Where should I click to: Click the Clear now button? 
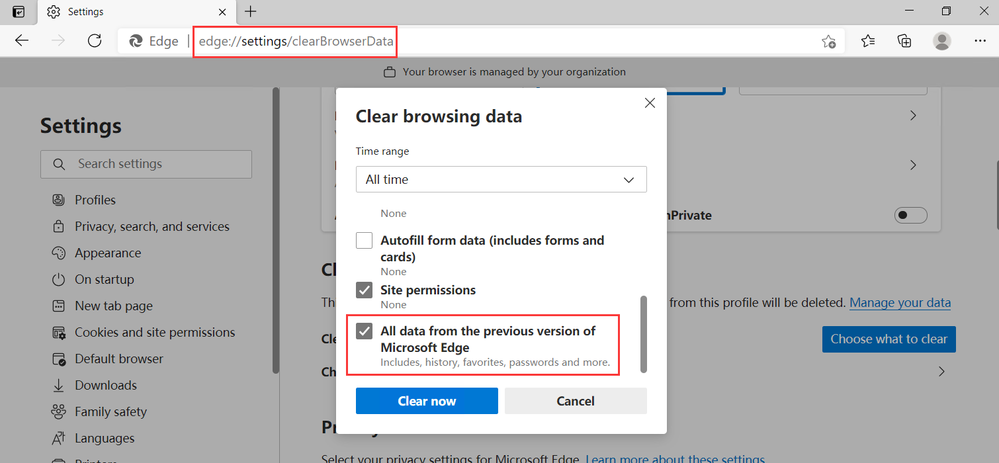(x=427, y=401)
